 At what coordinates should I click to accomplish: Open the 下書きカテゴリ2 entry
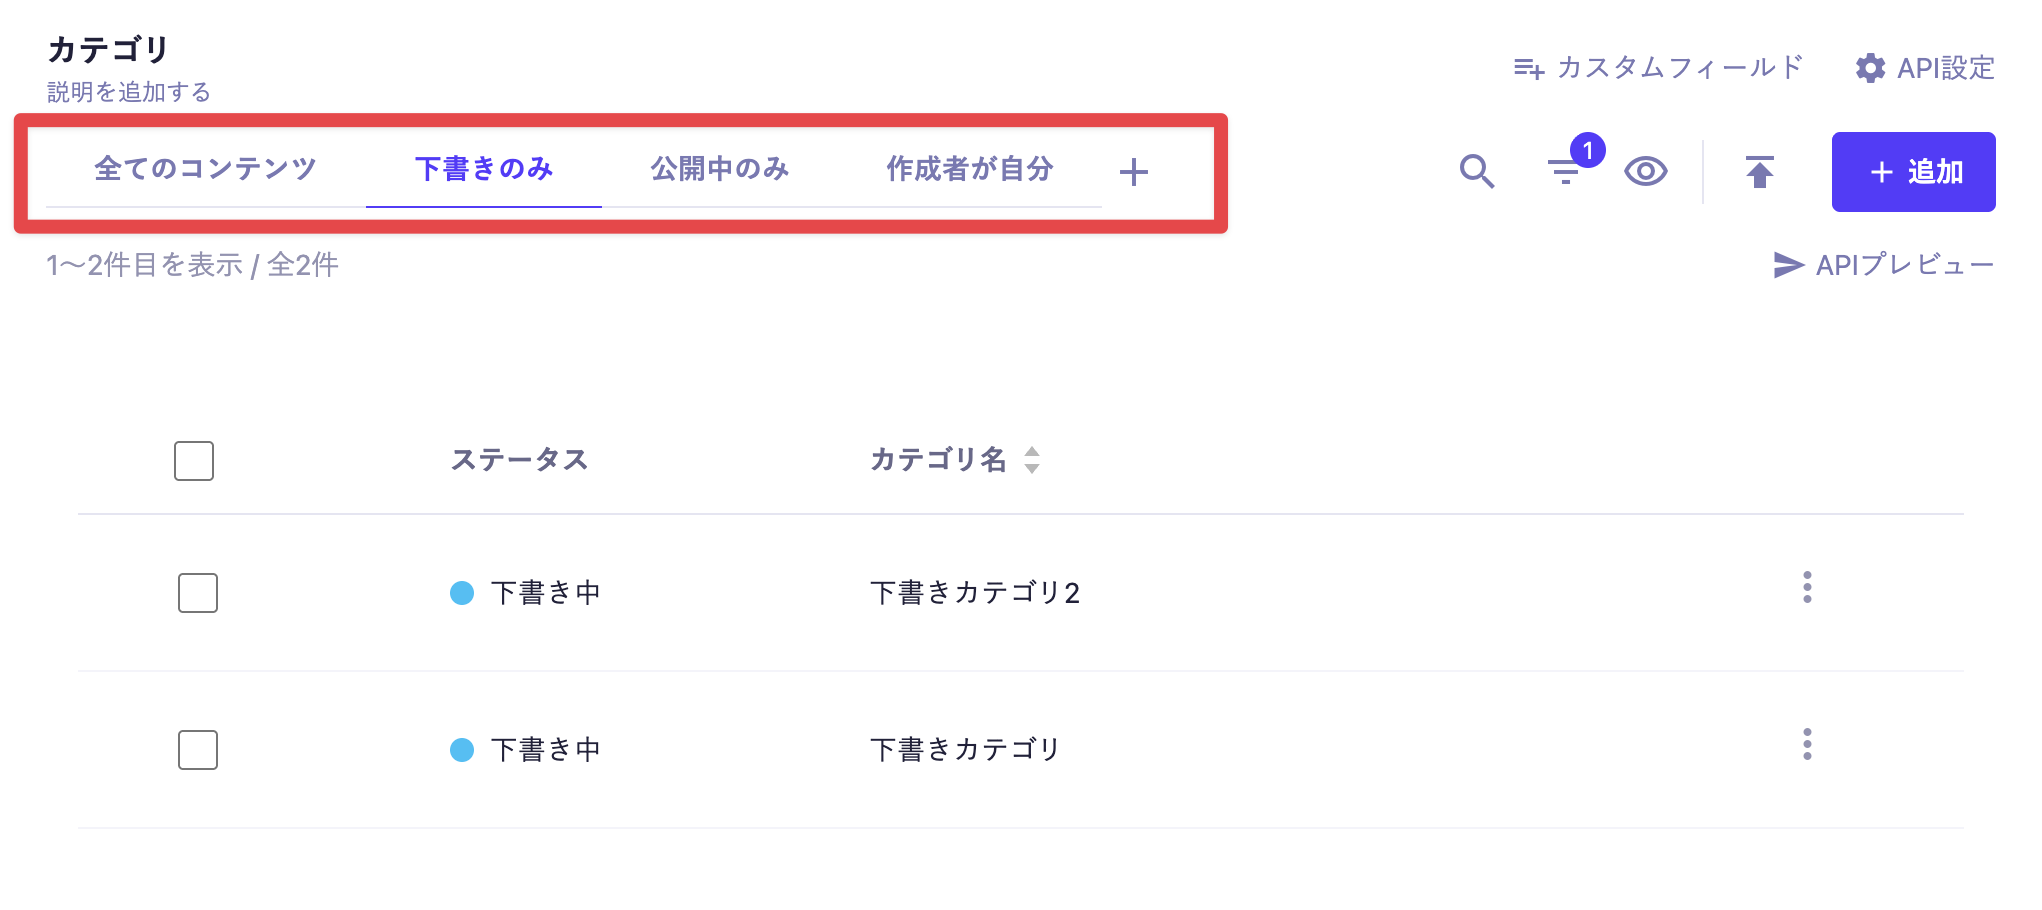coord(974,593)
